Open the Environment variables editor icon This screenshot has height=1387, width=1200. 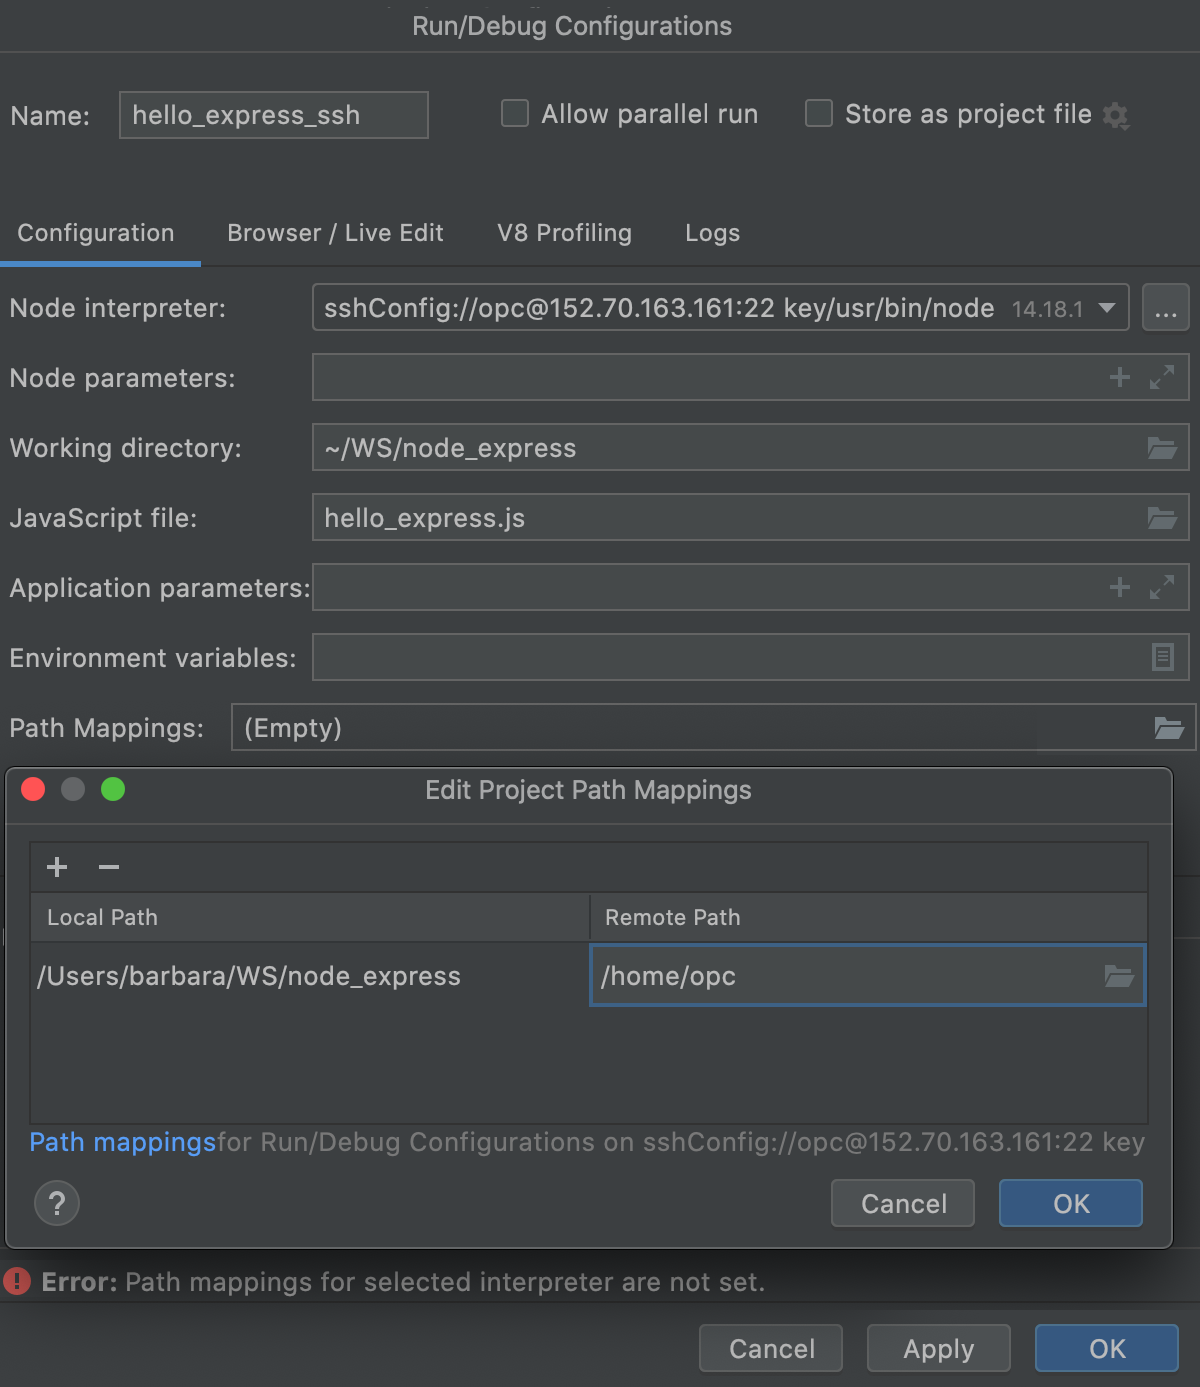pyautogui.click(x=1161, y=657)
